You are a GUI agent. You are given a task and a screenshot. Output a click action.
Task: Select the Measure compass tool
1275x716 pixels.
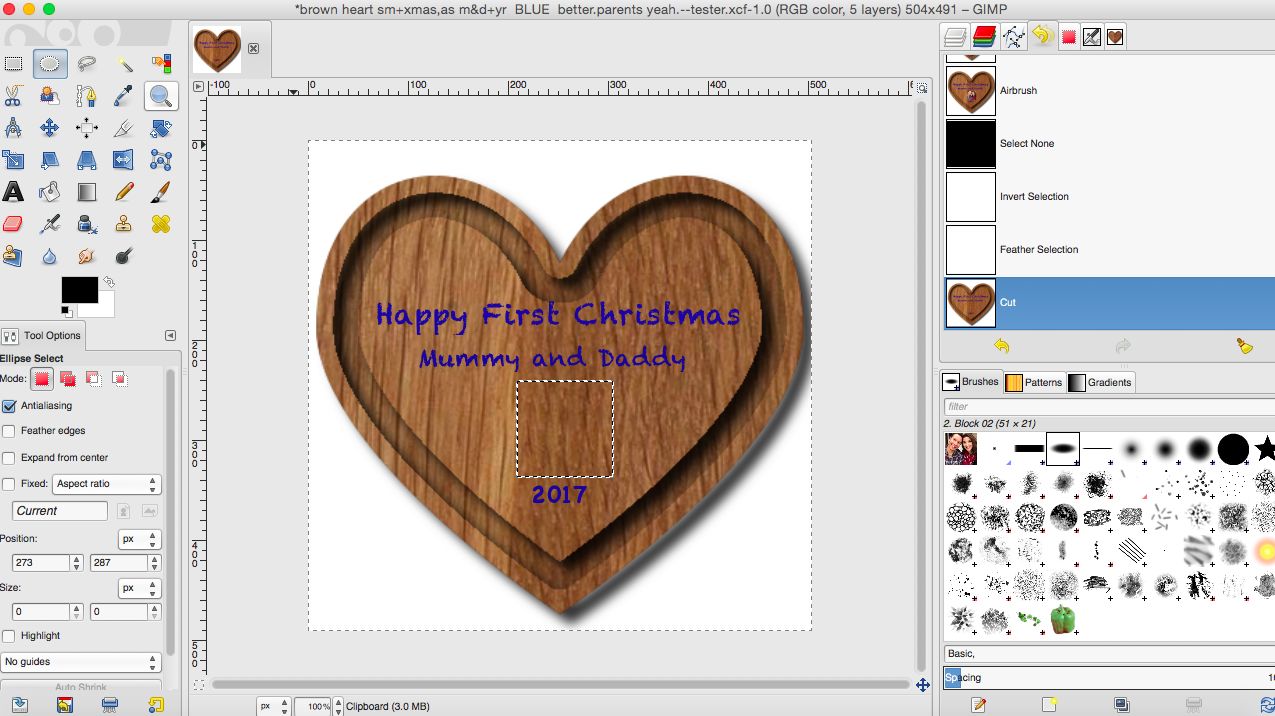tap(13, 128)
